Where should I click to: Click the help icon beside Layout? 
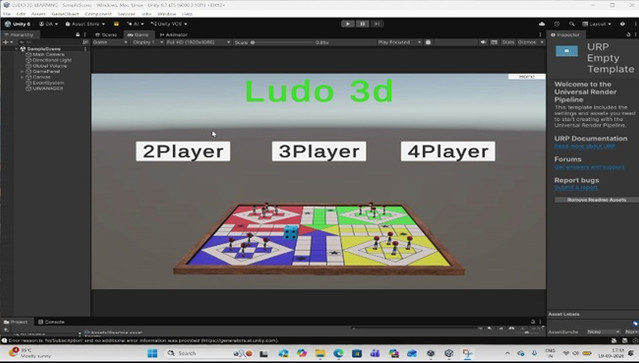tap(622, 24)
